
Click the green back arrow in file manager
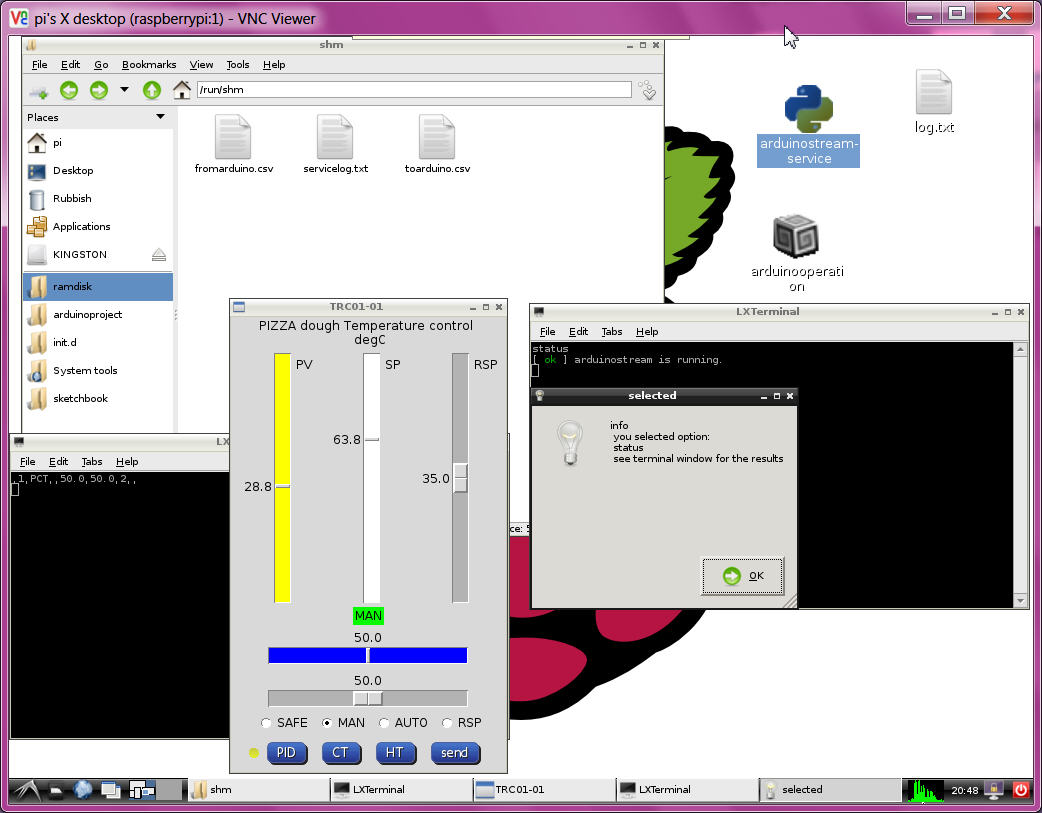tap(69, 90)
